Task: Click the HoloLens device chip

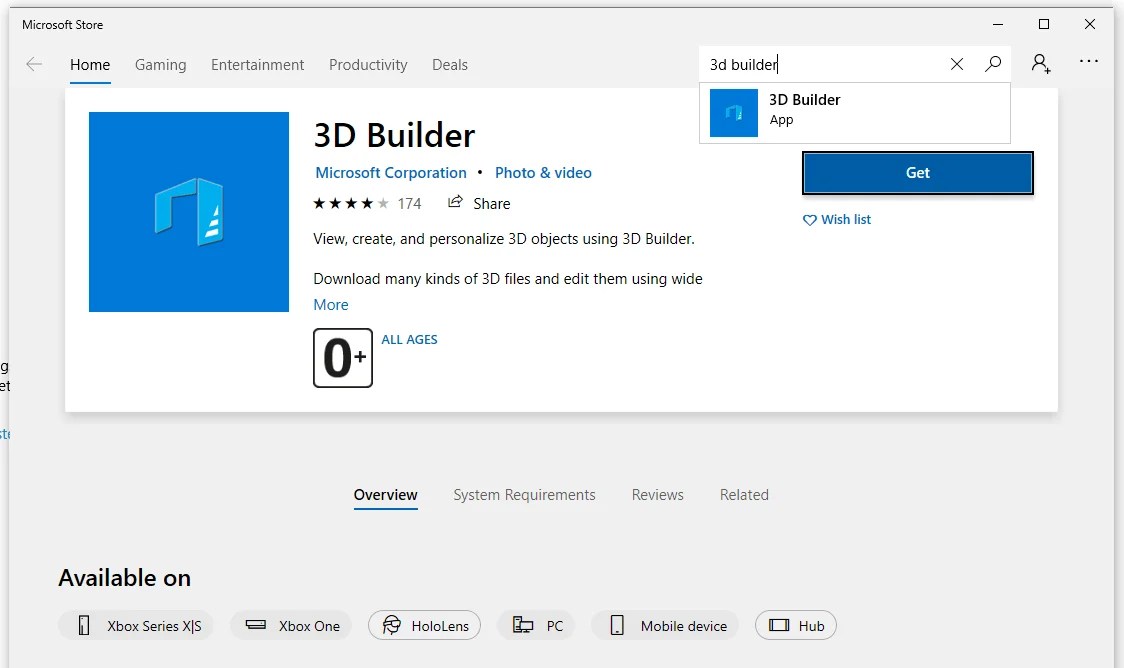Action: (424, 626)
